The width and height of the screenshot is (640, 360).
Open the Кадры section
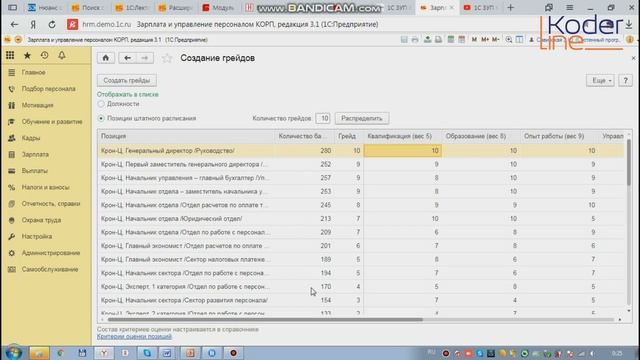[x=31, y=138]
